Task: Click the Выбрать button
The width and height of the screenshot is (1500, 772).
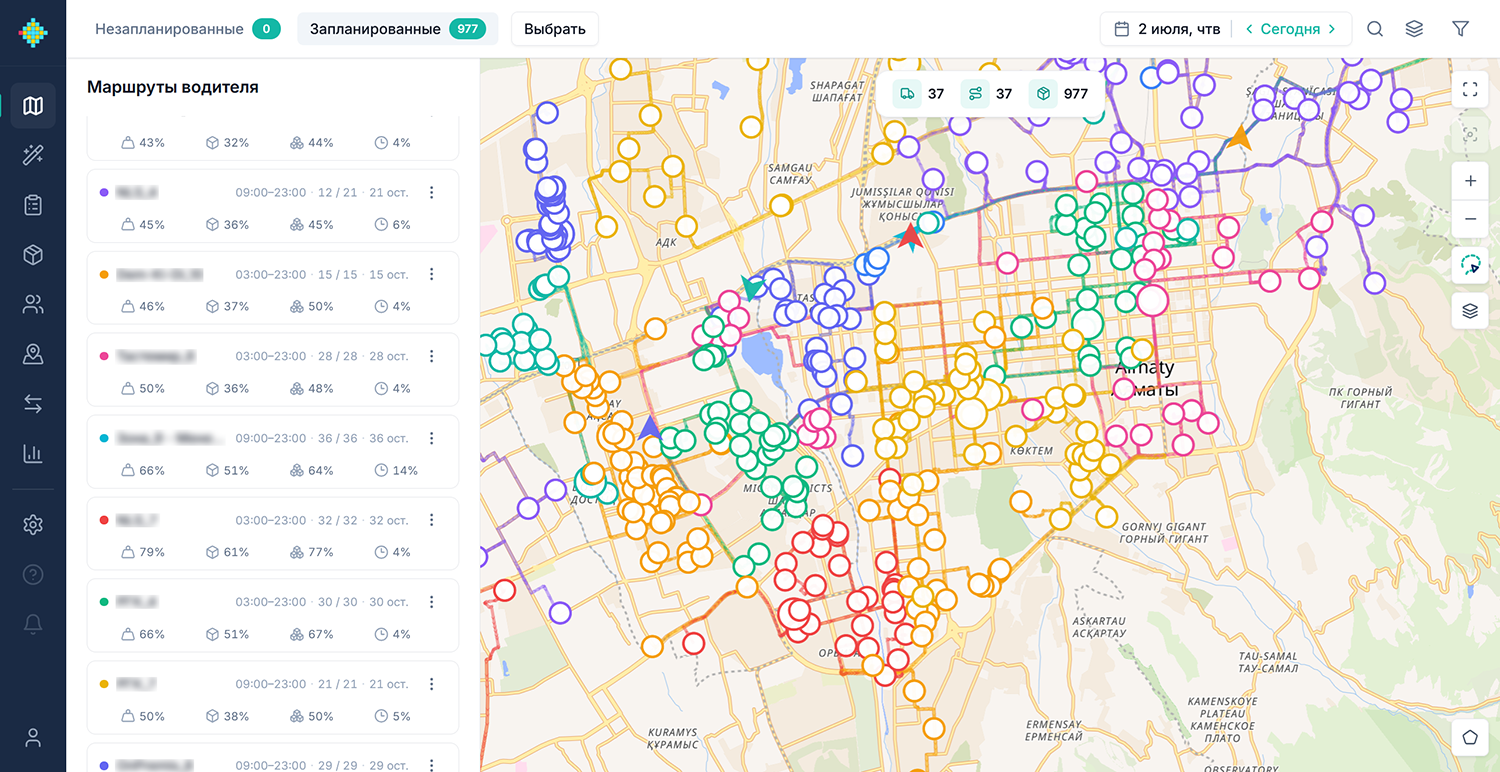Action: click(x=555, y=29)
